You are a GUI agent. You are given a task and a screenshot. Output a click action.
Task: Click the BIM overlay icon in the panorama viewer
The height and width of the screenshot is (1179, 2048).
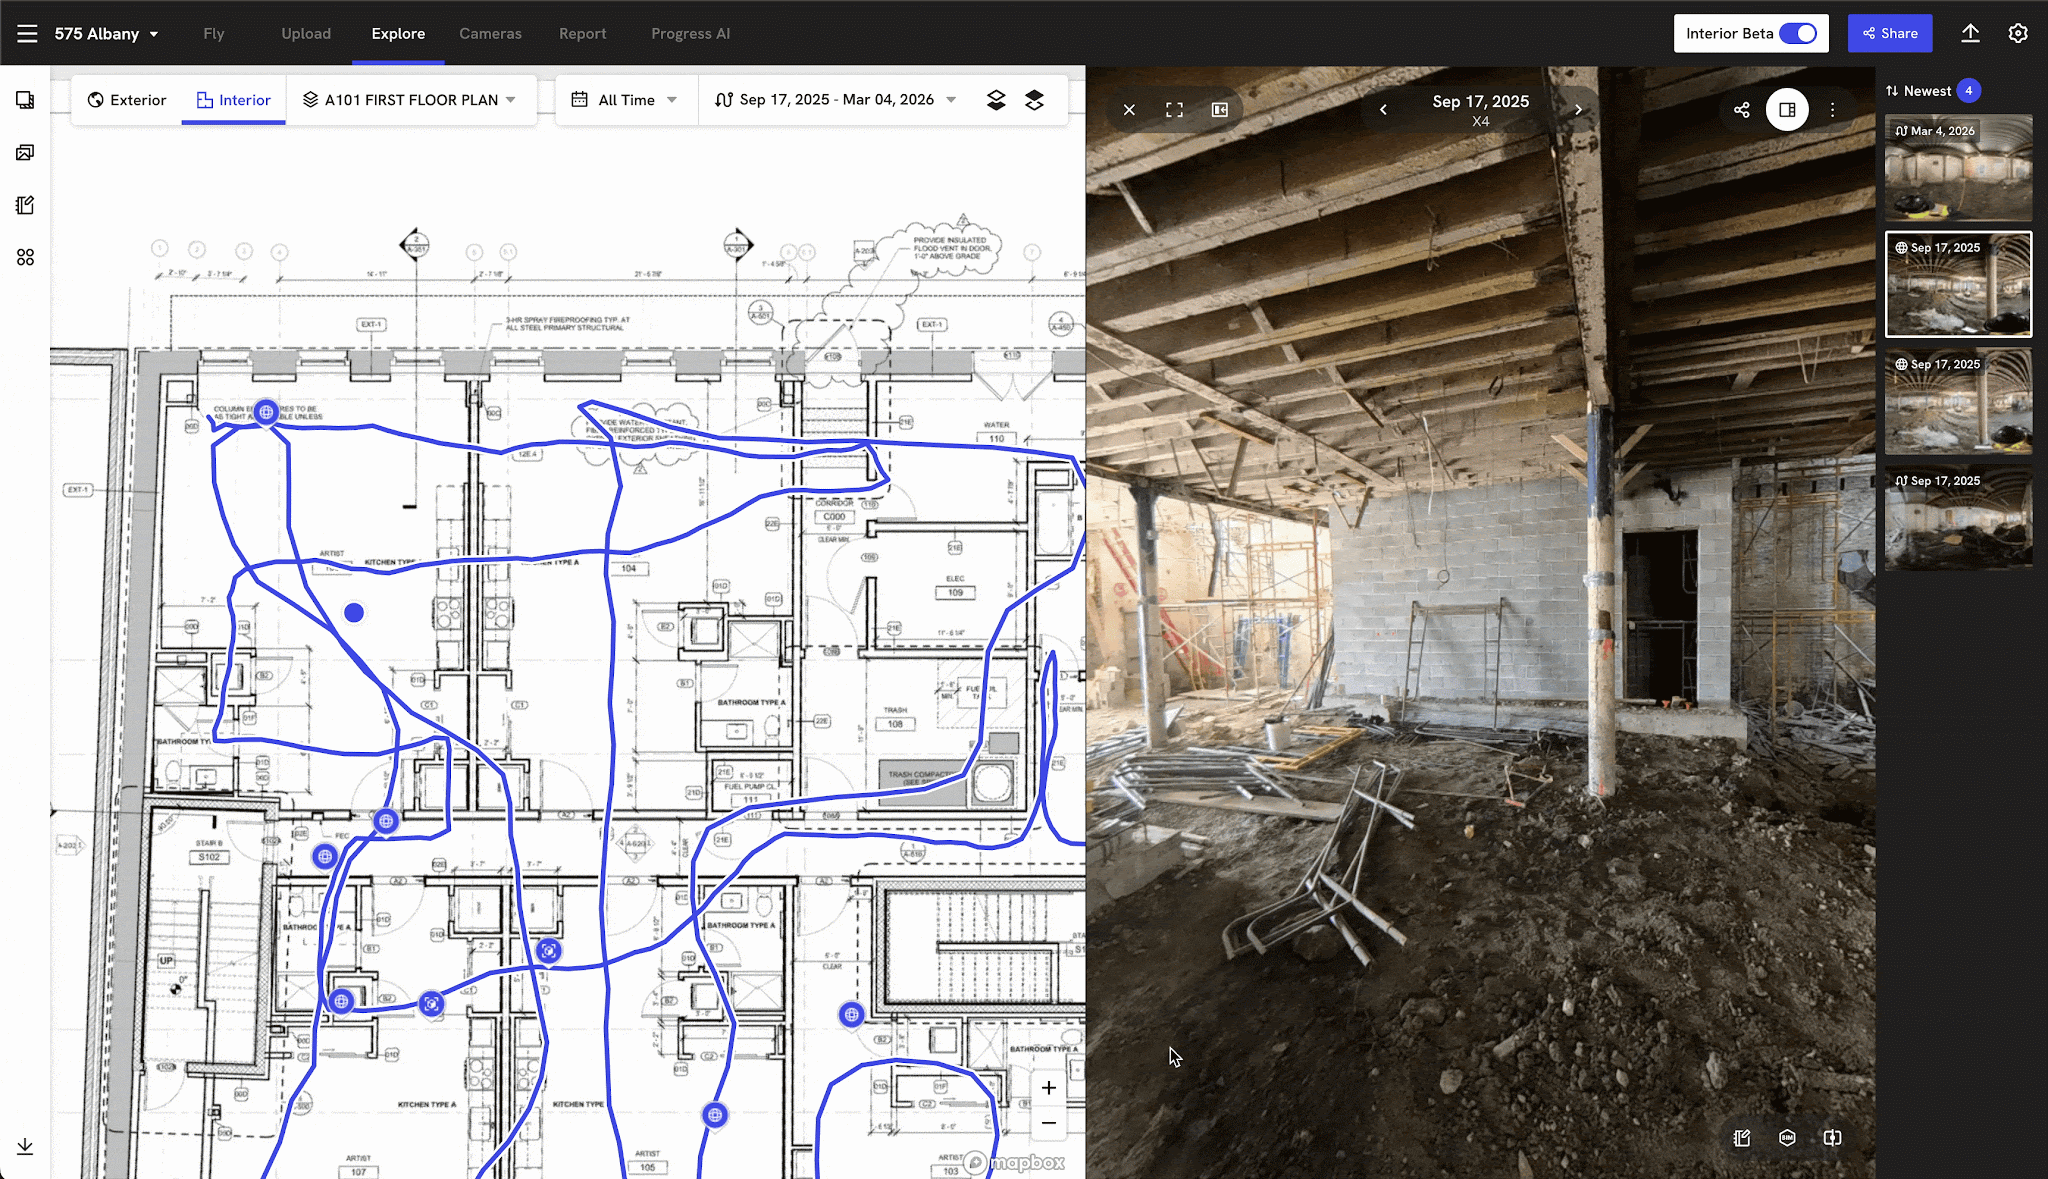(x=1788, y=1137)
